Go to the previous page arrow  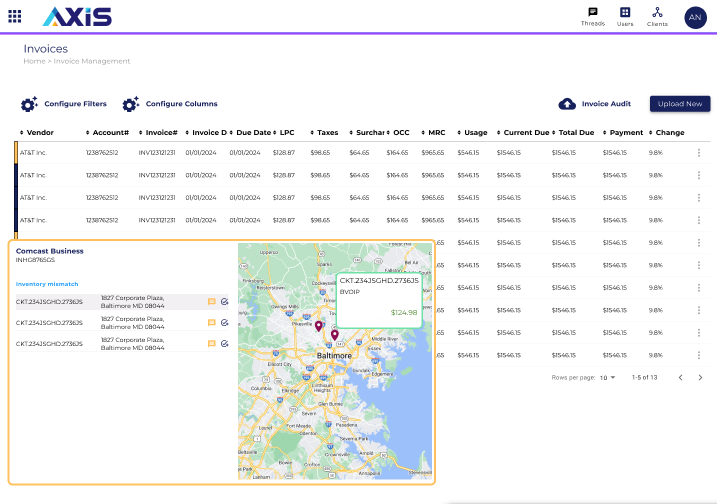pos(680,378)
